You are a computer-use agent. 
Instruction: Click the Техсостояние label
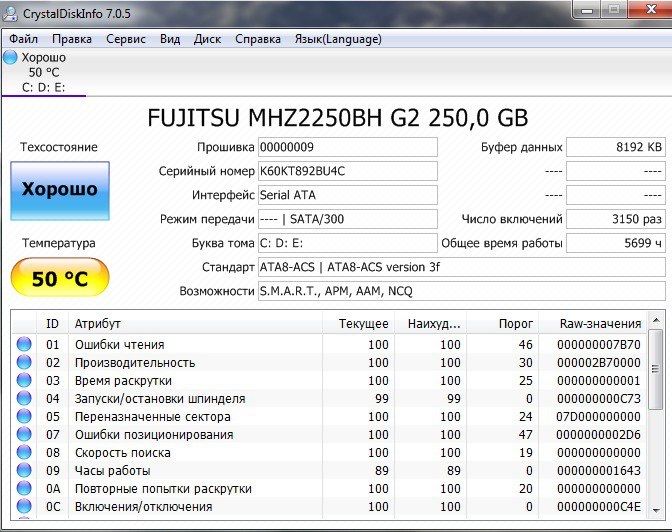click(x=59, y=147)
